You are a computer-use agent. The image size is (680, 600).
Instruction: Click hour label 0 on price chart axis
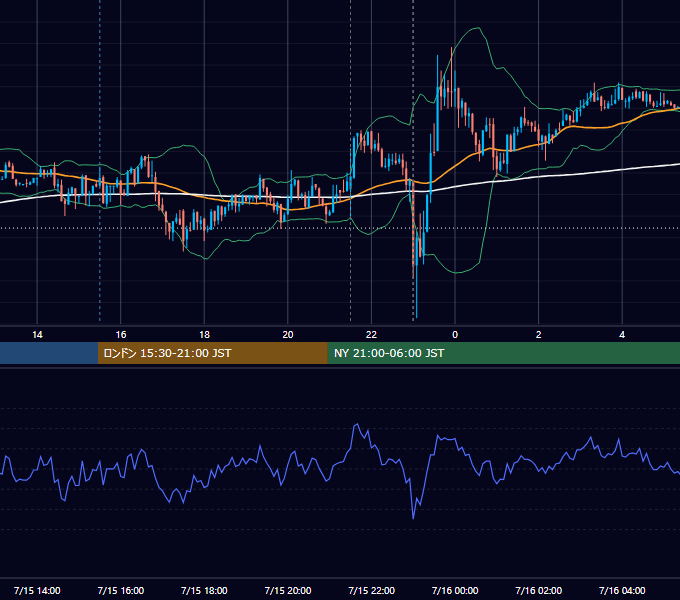click(455, 335)
